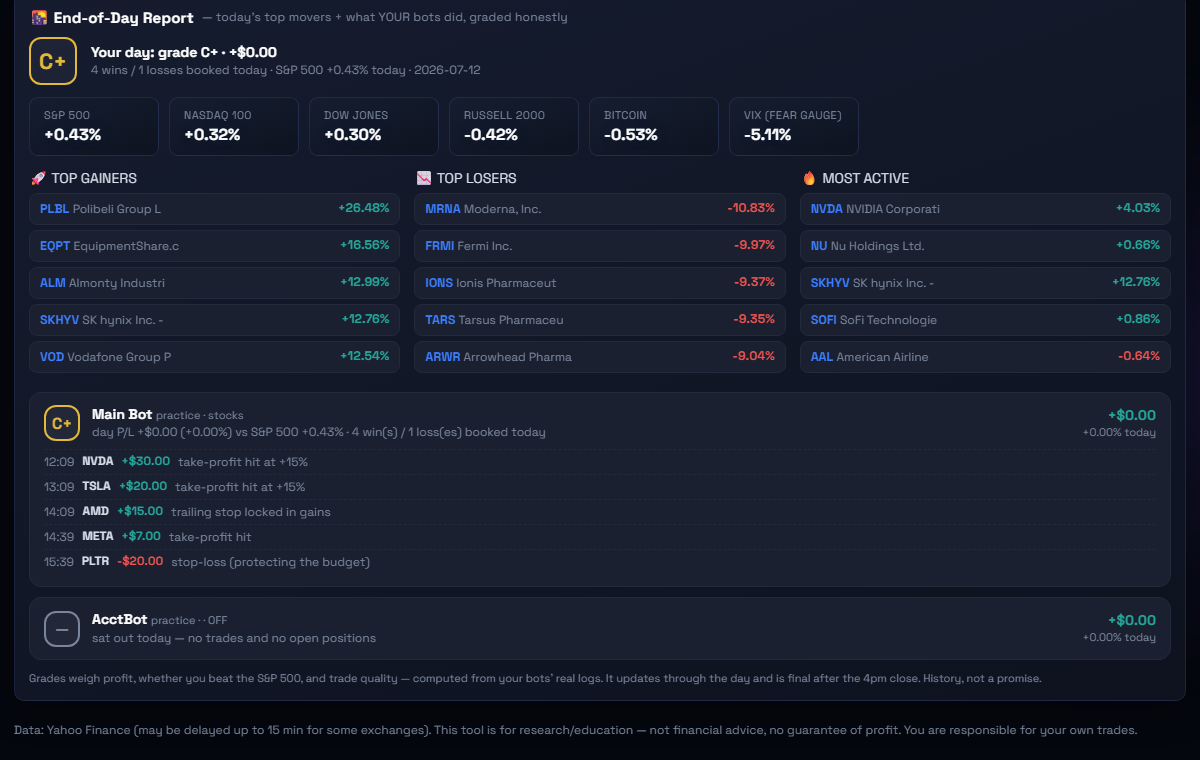
Task: Select TARS Tarsus Pharmaceuticals loser row
Action: pyautogui.click(x=600, y=320)
